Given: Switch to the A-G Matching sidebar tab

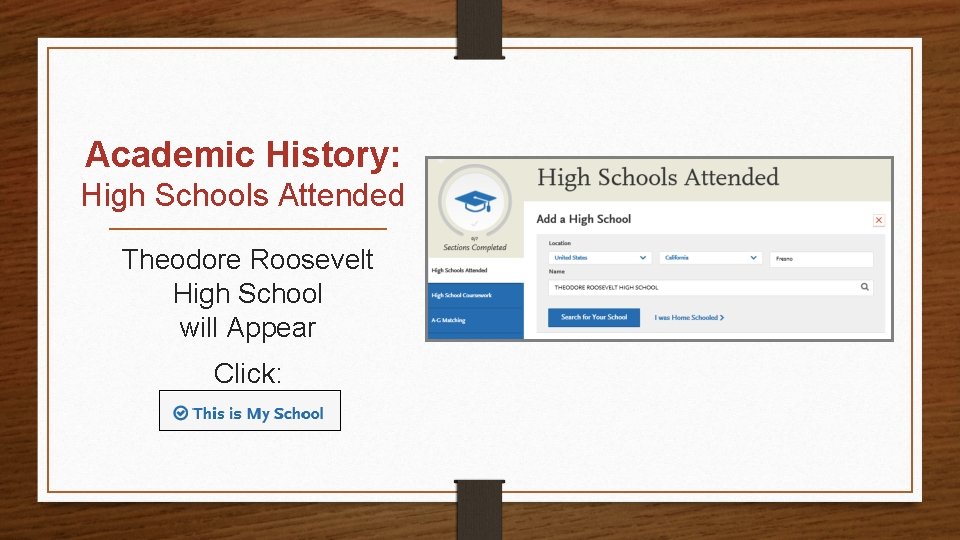Looking at the screenshot, I should click(x=476, y=320).
